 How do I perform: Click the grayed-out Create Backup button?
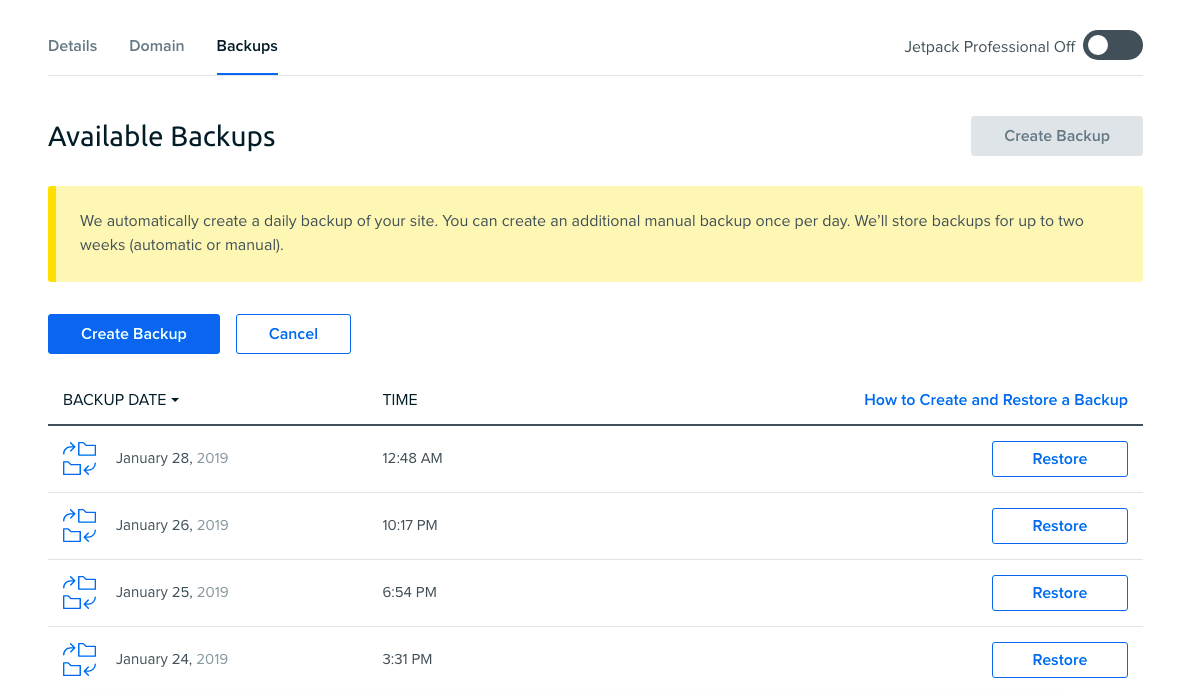coord(1056,136)
